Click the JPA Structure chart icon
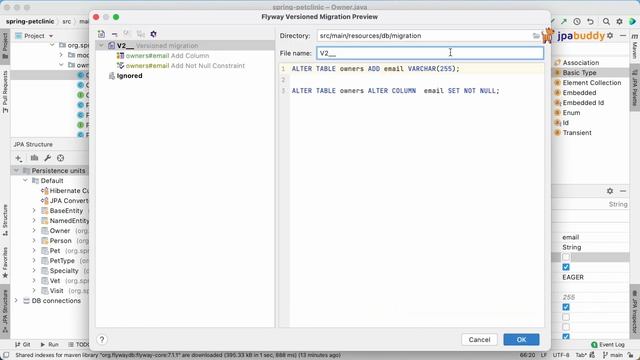Image resolution: width=640 pixels, height=360 pixels. point(34,158)
